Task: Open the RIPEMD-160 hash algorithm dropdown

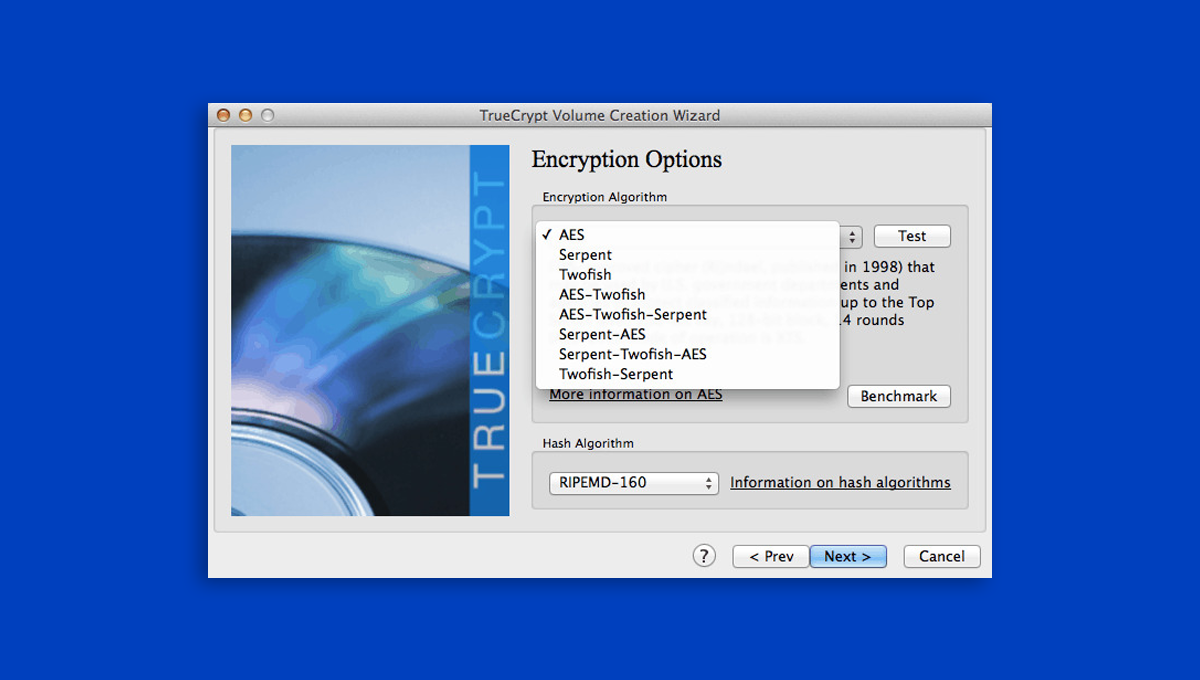Action: (634, 483)
